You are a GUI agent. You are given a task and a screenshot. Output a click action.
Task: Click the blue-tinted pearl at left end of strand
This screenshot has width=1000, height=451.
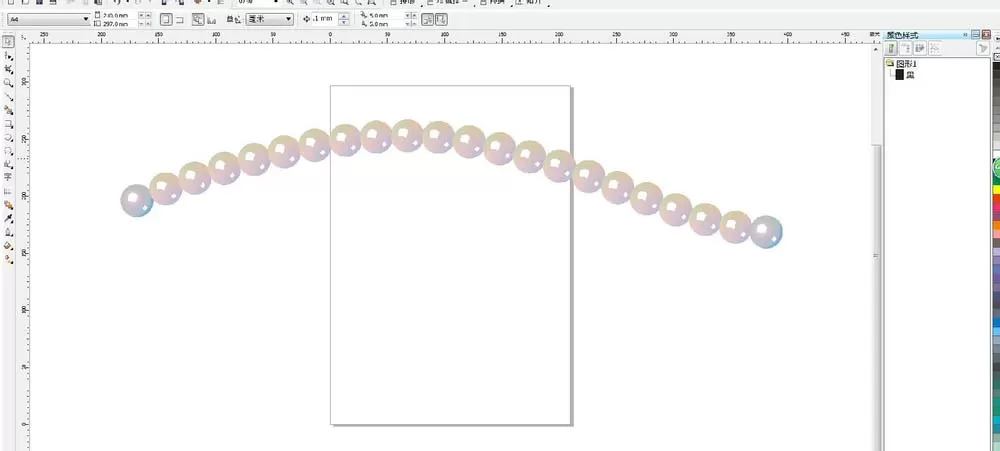pyautogui.click(x=136, y=200)
